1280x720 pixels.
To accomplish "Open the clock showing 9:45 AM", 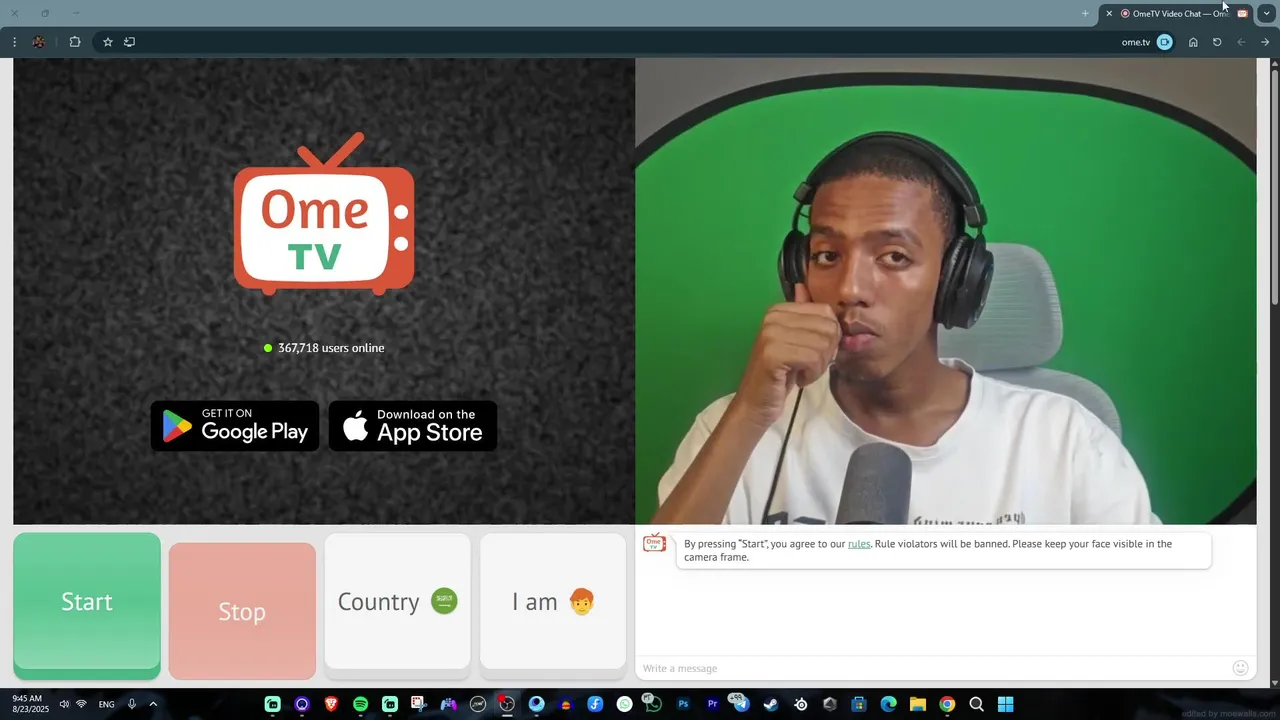I will pos(29,703).
